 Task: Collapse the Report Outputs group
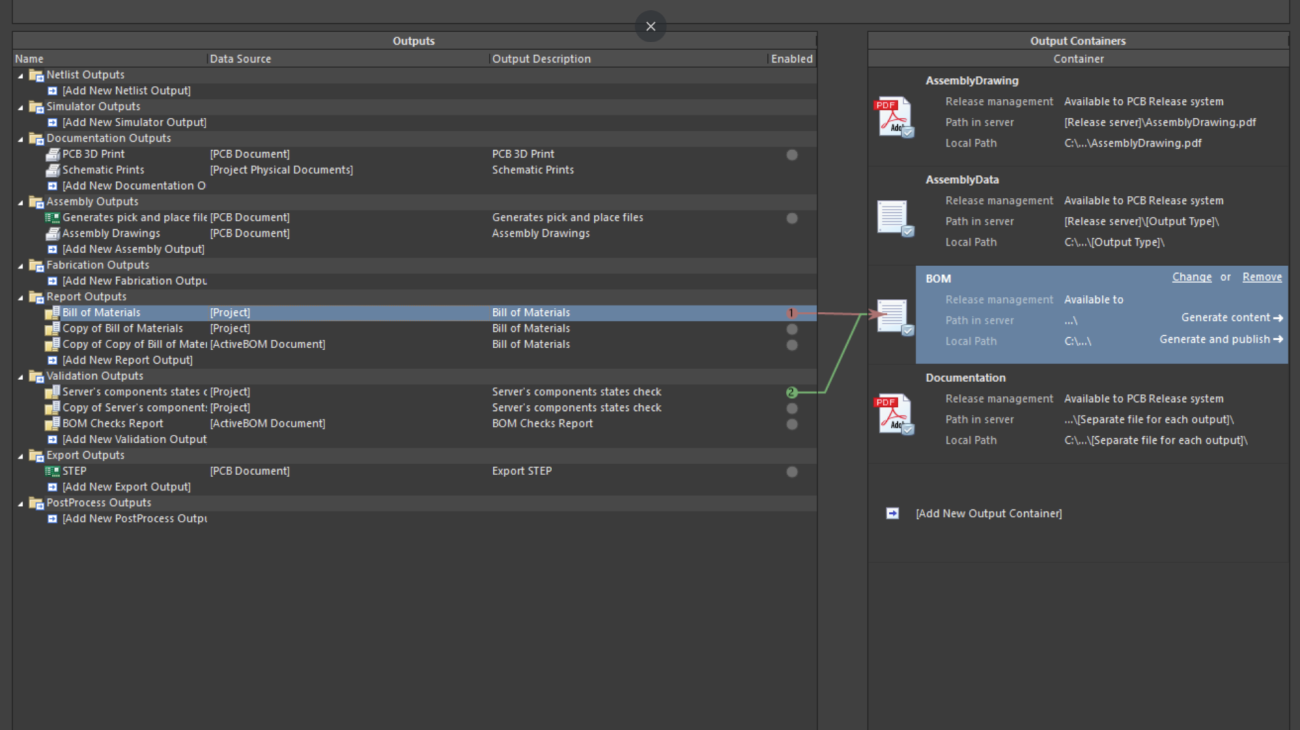point(21,297)
